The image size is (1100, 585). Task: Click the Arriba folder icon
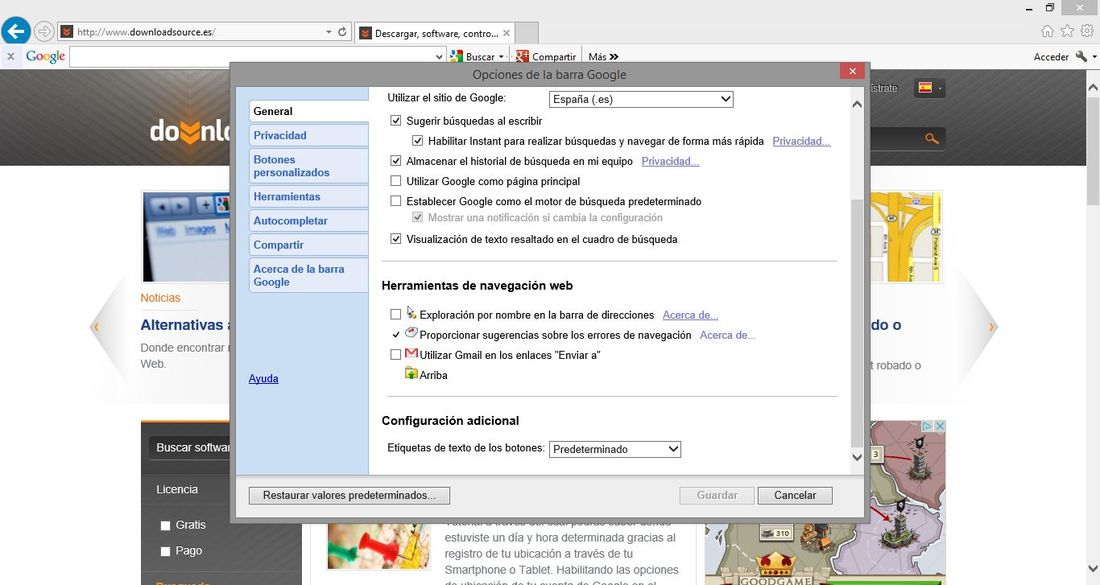coord(411,373)
